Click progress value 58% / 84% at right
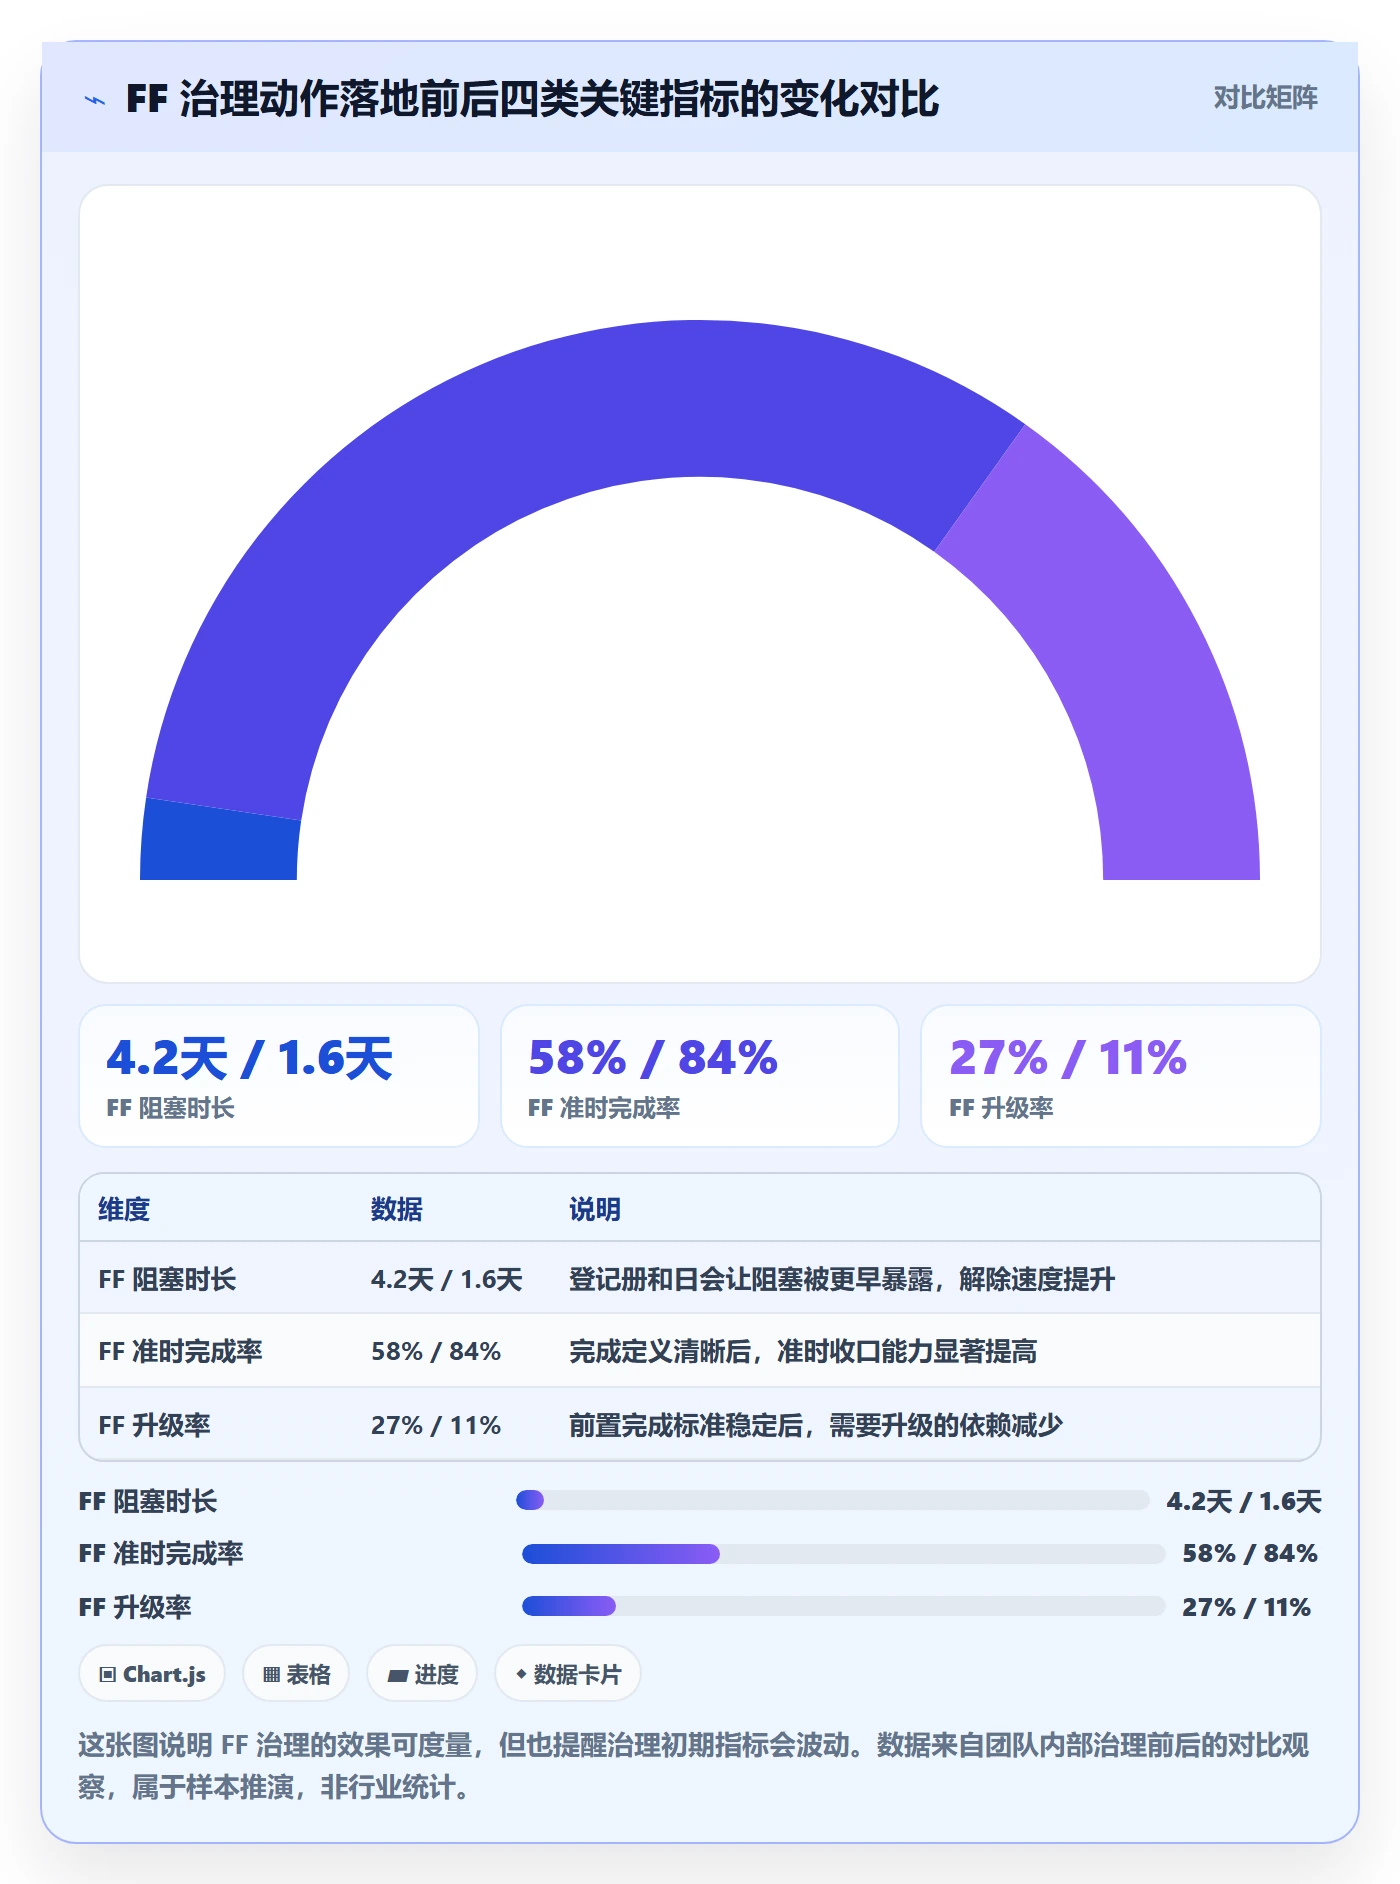This screenshot has height=1884, width=1400. 1250,1553
